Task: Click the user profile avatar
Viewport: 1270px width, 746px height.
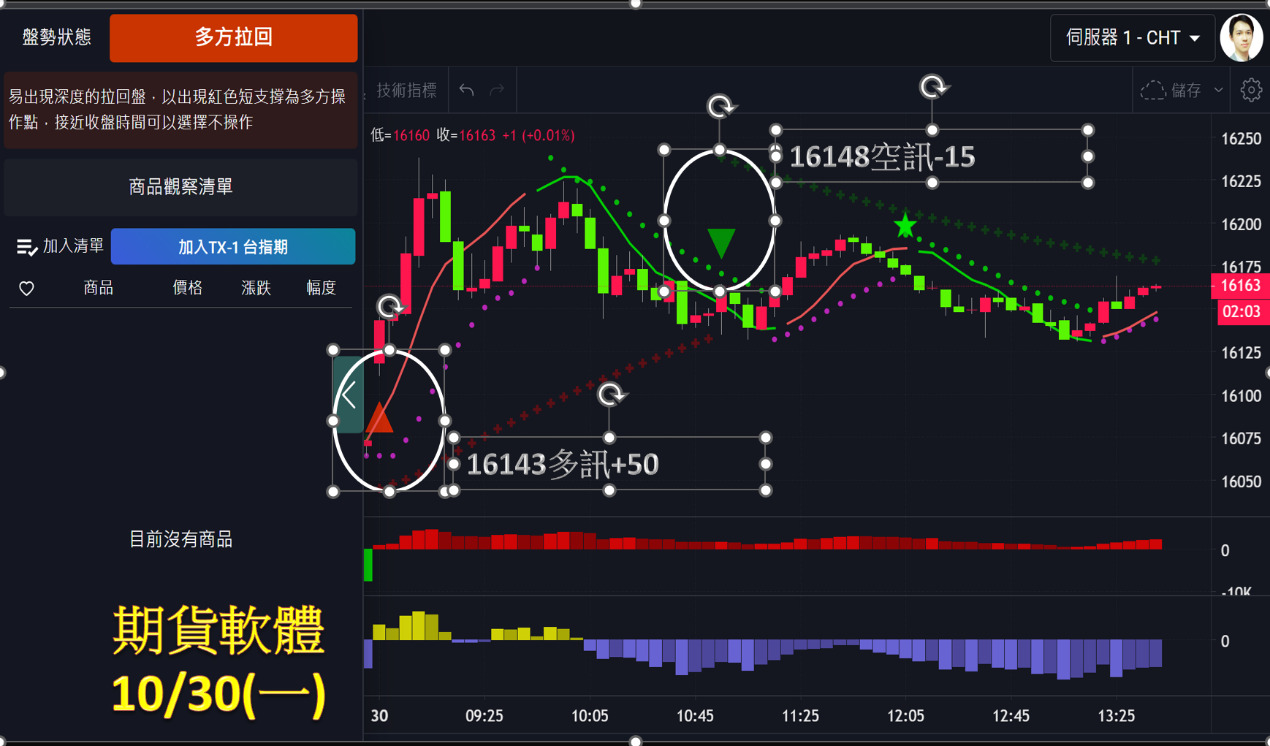Action: tap(1241, 38)
